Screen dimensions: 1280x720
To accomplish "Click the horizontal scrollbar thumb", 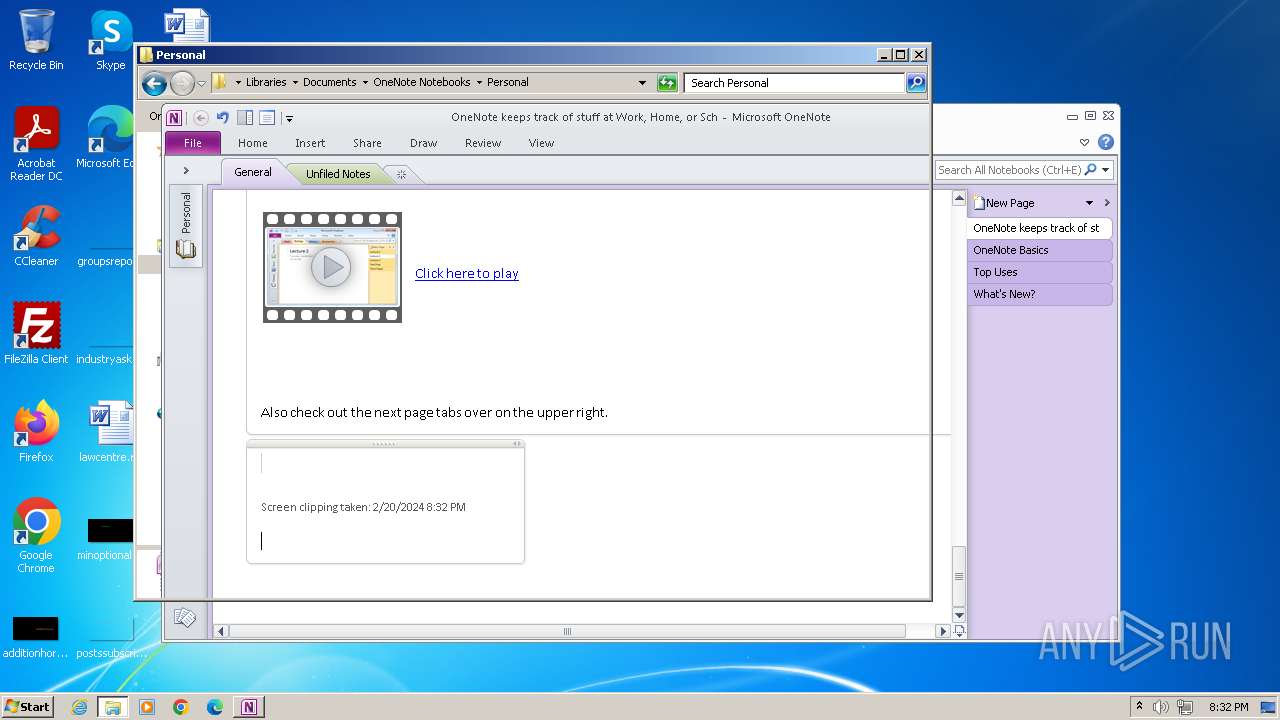I will (x=567, y=631).
